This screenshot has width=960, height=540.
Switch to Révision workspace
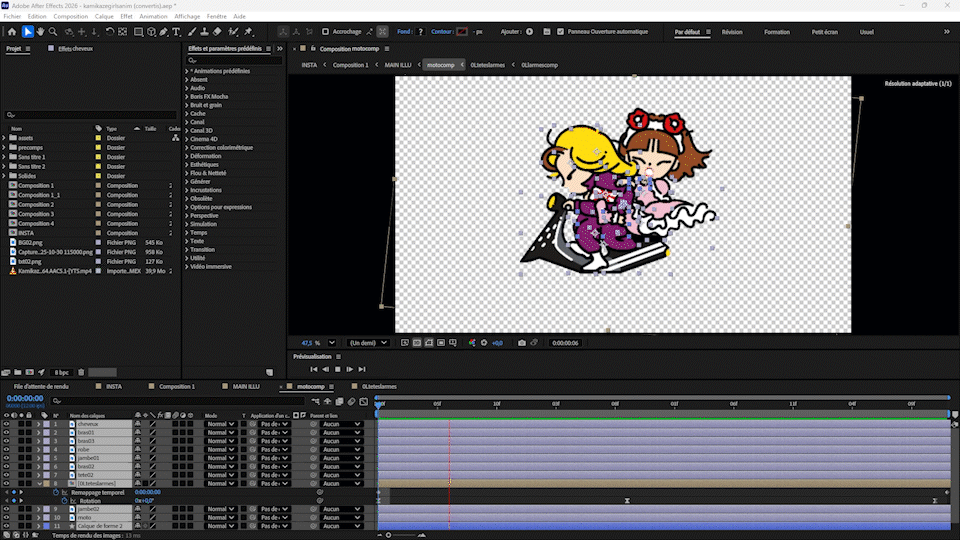click(x=732, y=32)
